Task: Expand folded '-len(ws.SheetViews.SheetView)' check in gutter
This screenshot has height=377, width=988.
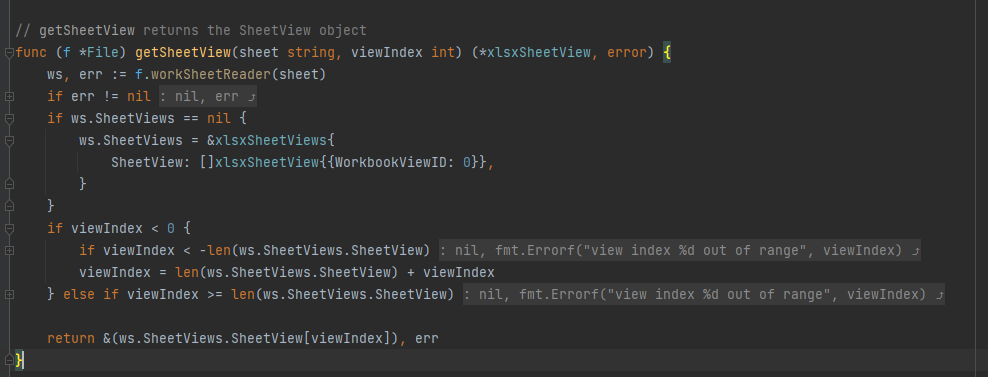Action: pyautogui.click(x=9, y=250)
